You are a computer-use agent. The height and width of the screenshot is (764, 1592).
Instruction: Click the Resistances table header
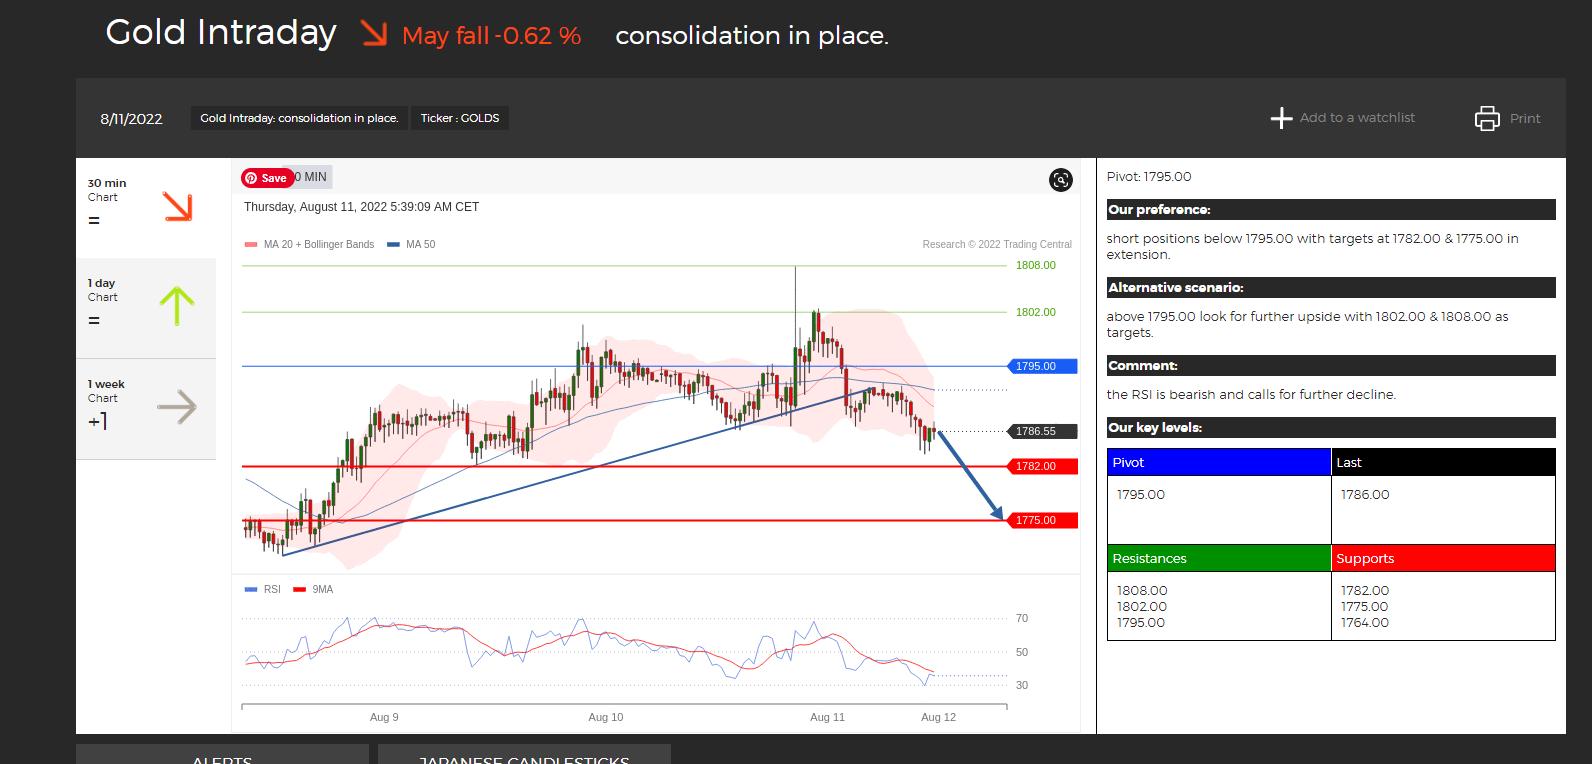click(x=1219, y=558)
